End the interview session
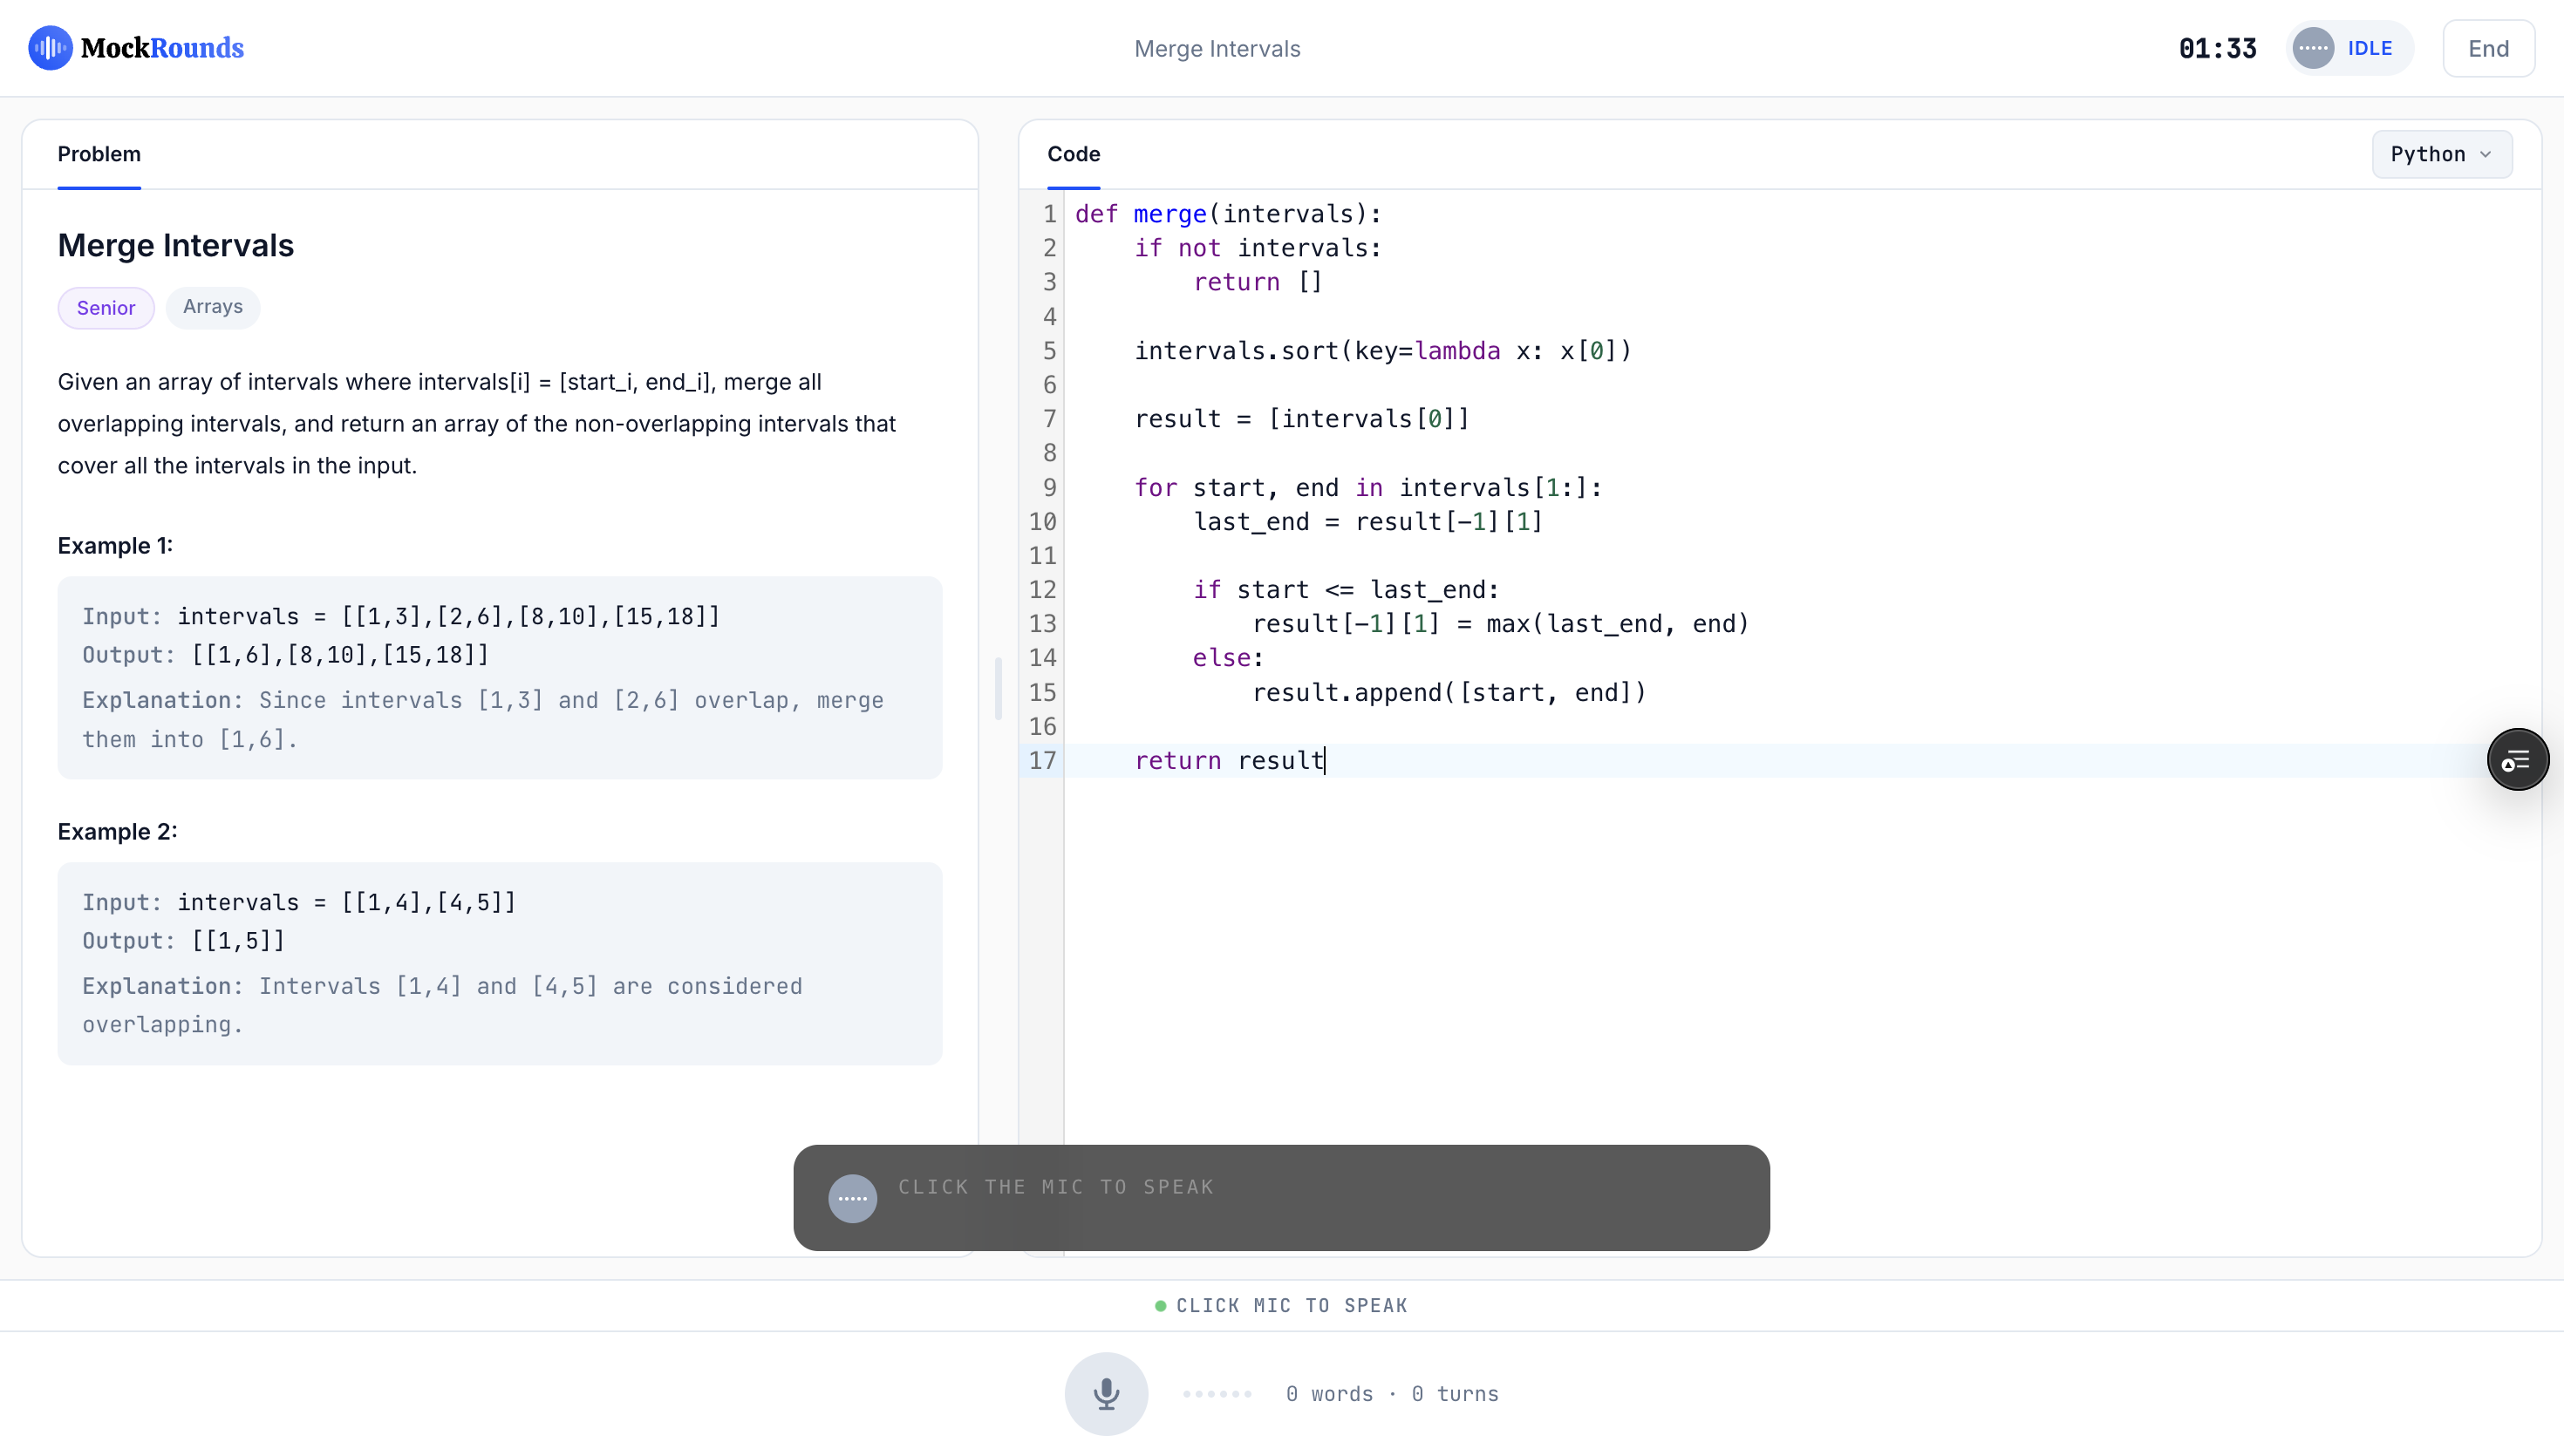Image resolution: width=2564 pixels, height=1456 pixels. tap(2488, 48)
